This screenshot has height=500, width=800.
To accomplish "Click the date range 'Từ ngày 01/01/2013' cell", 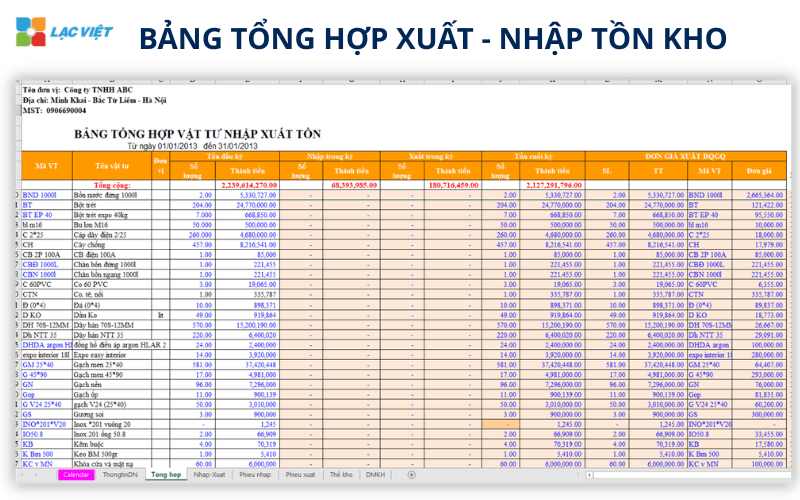I will (192, 146).
